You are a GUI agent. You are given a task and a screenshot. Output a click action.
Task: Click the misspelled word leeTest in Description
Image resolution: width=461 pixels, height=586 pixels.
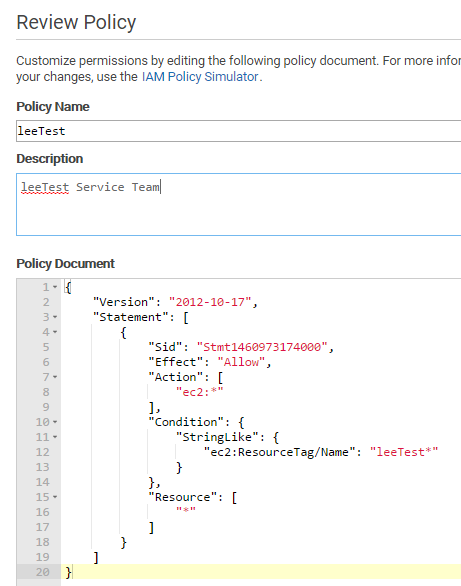(x=45, y=187)
